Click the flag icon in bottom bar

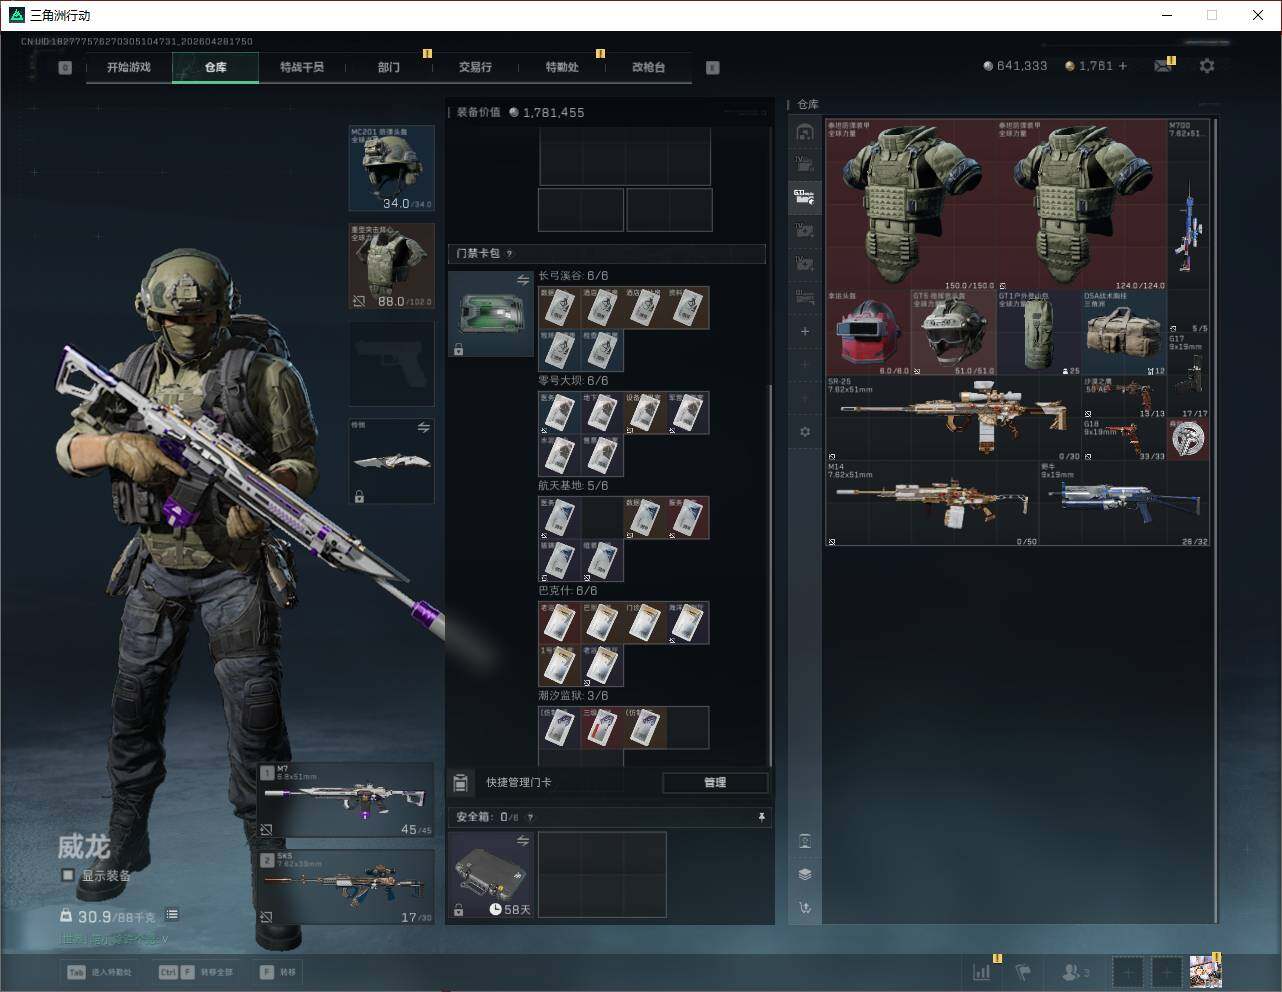(1023, 971)
